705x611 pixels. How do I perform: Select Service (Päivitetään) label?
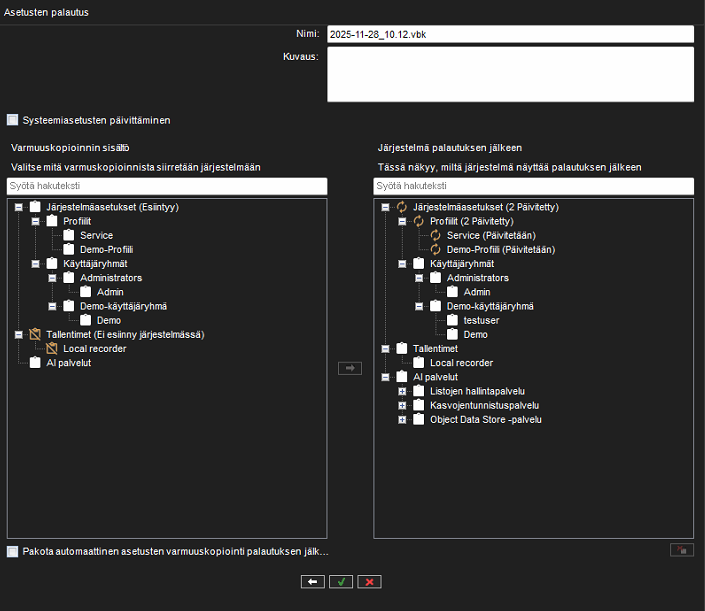pos(491,236)
